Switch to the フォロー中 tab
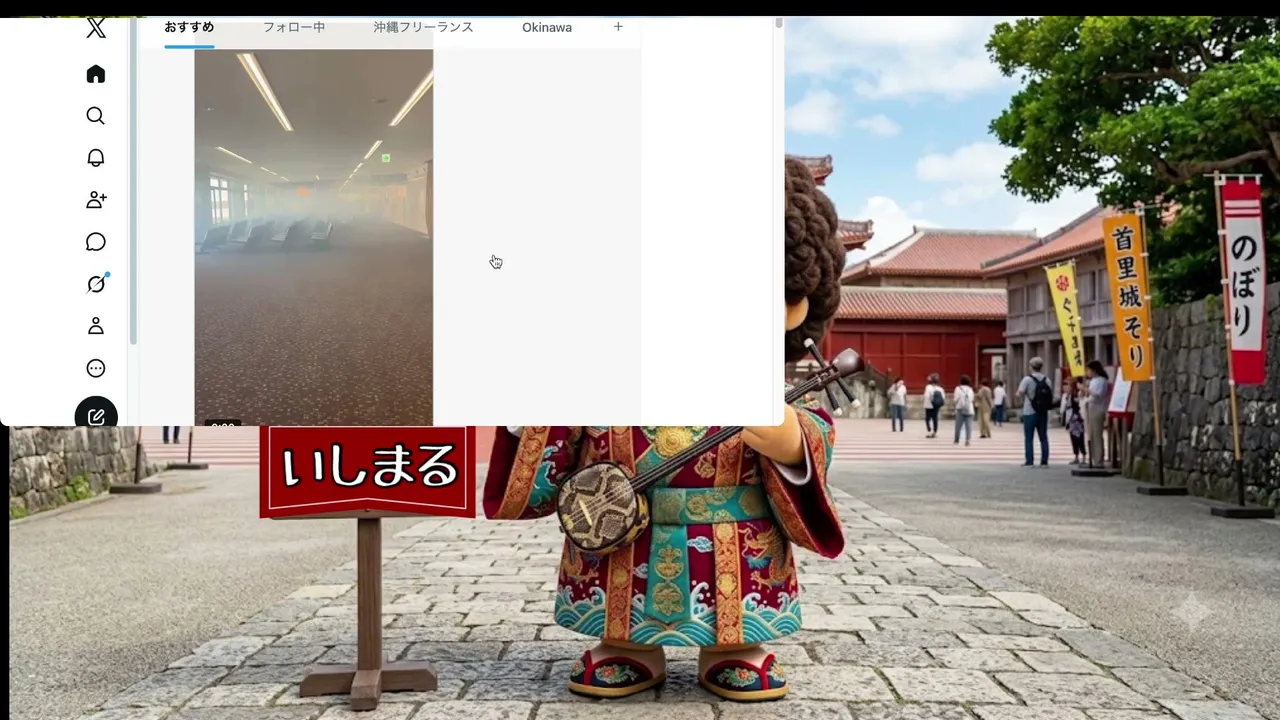Viewport: 1280px width, 720px height. [x=294, y=28]
